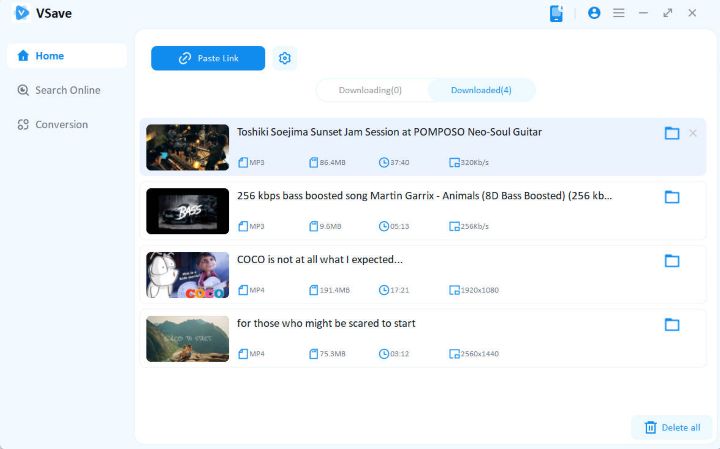
Task: Open folder for Toshiki Soejima download
Action: [672, 133]
